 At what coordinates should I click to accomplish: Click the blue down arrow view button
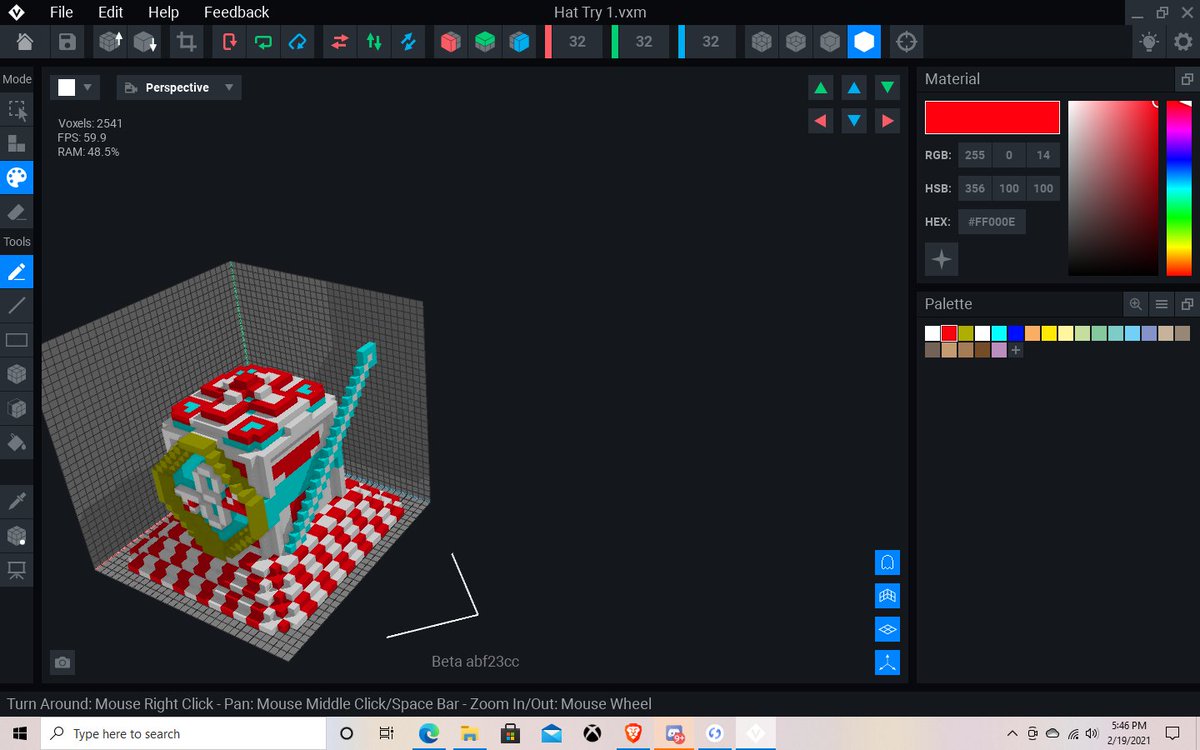point(854,121)
